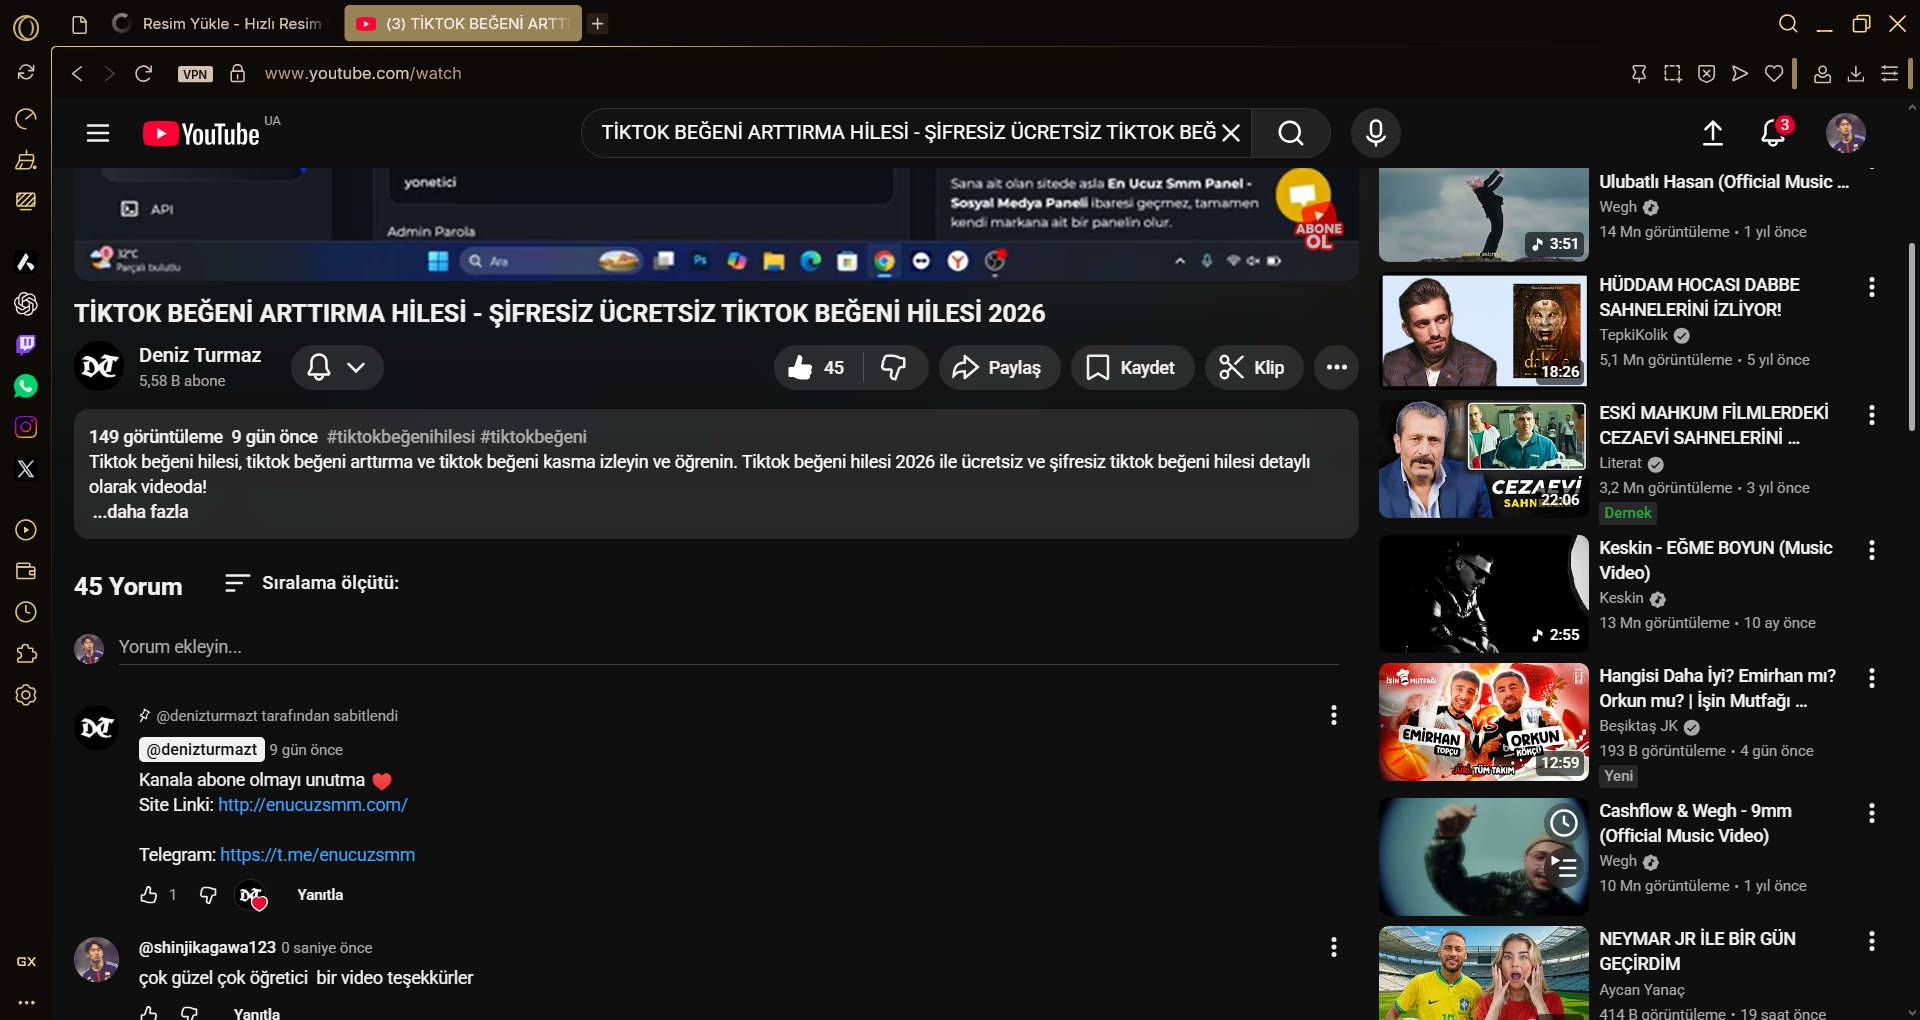Open the HÜDDAM HOCASI DABBE thumbnail
Image resolution: width=1920 pixels, height=1020 pixels.
tap(1484, 331)
